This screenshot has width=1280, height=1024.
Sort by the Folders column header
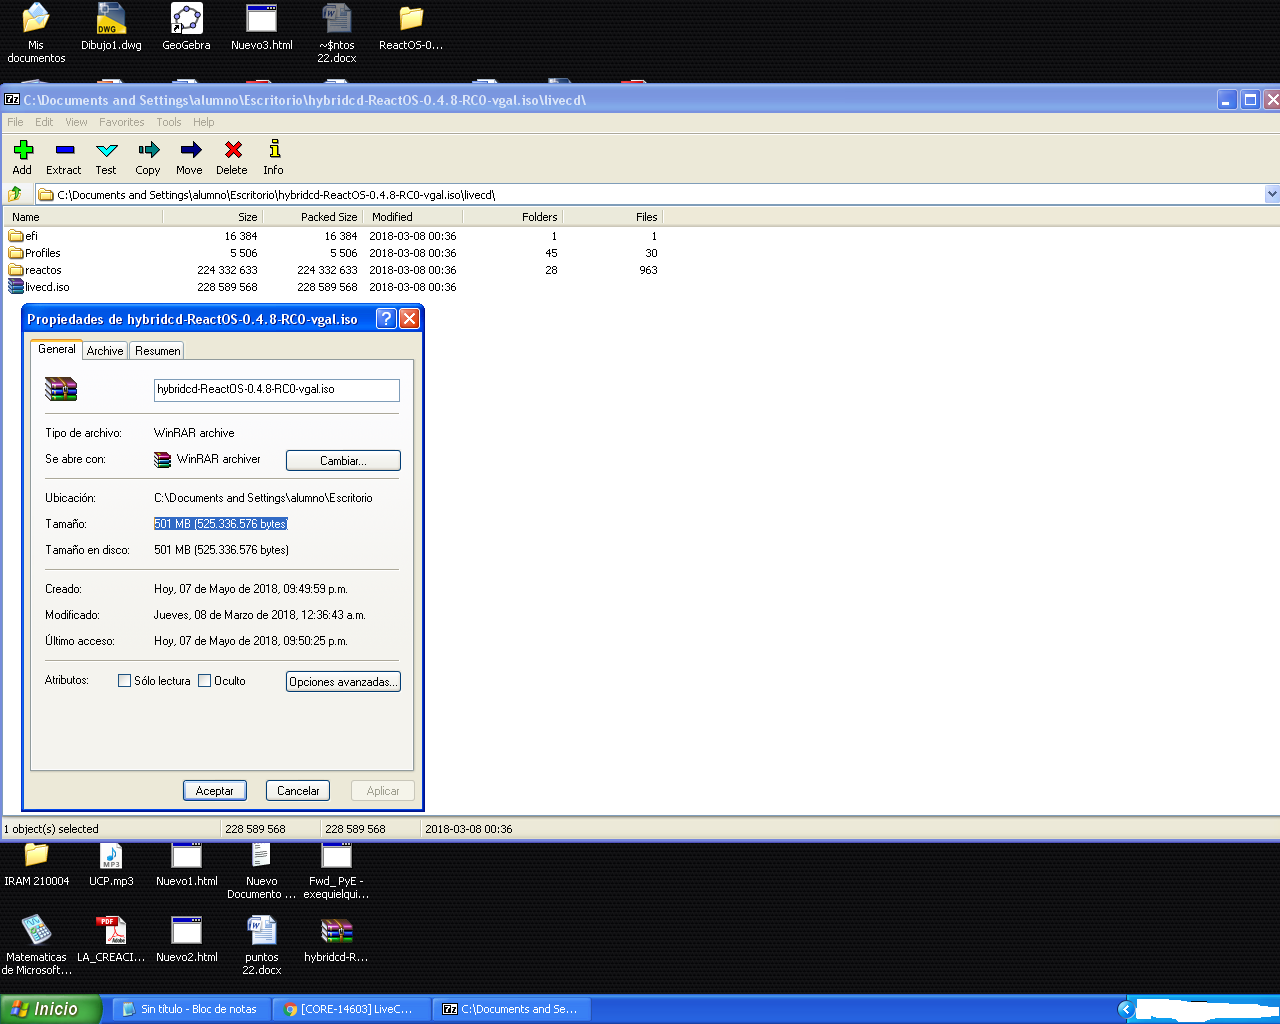click(512, 217)
